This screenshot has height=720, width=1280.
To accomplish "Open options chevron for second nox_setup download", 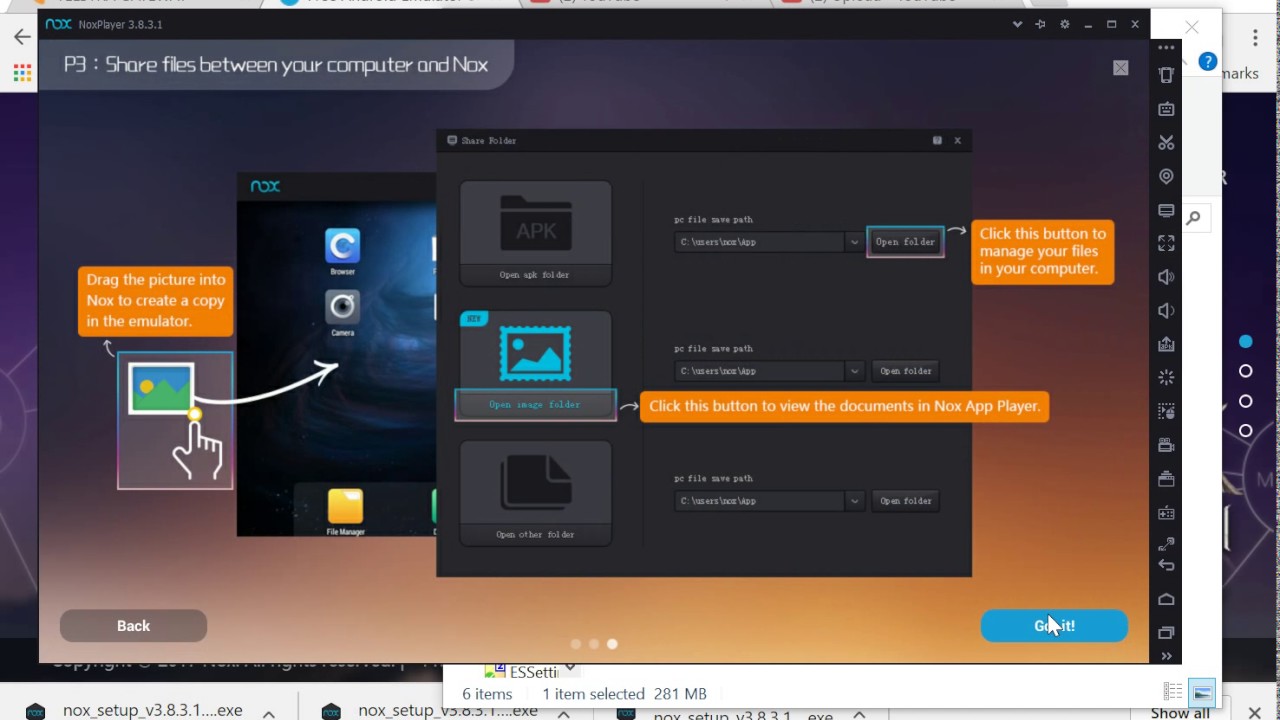I will (x=563, y=713).
